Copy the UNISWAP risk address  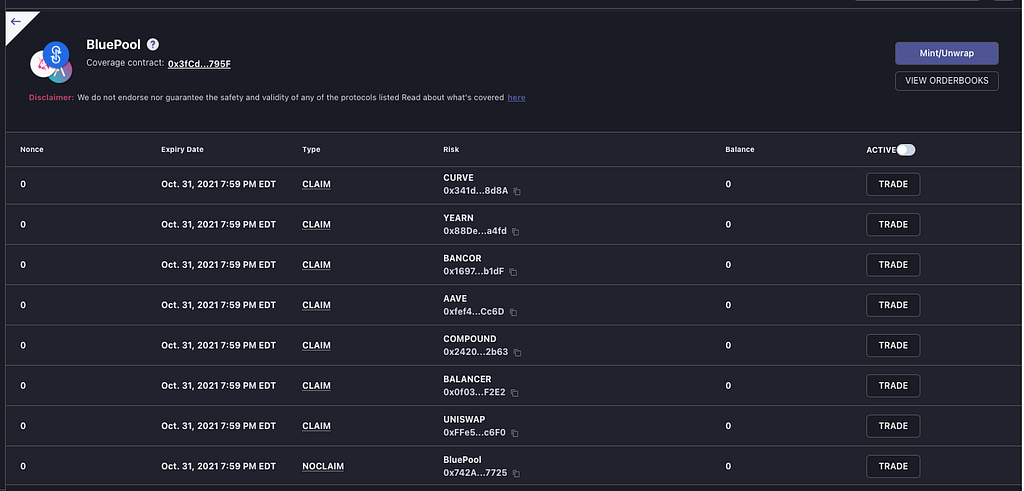coord(516,432)
